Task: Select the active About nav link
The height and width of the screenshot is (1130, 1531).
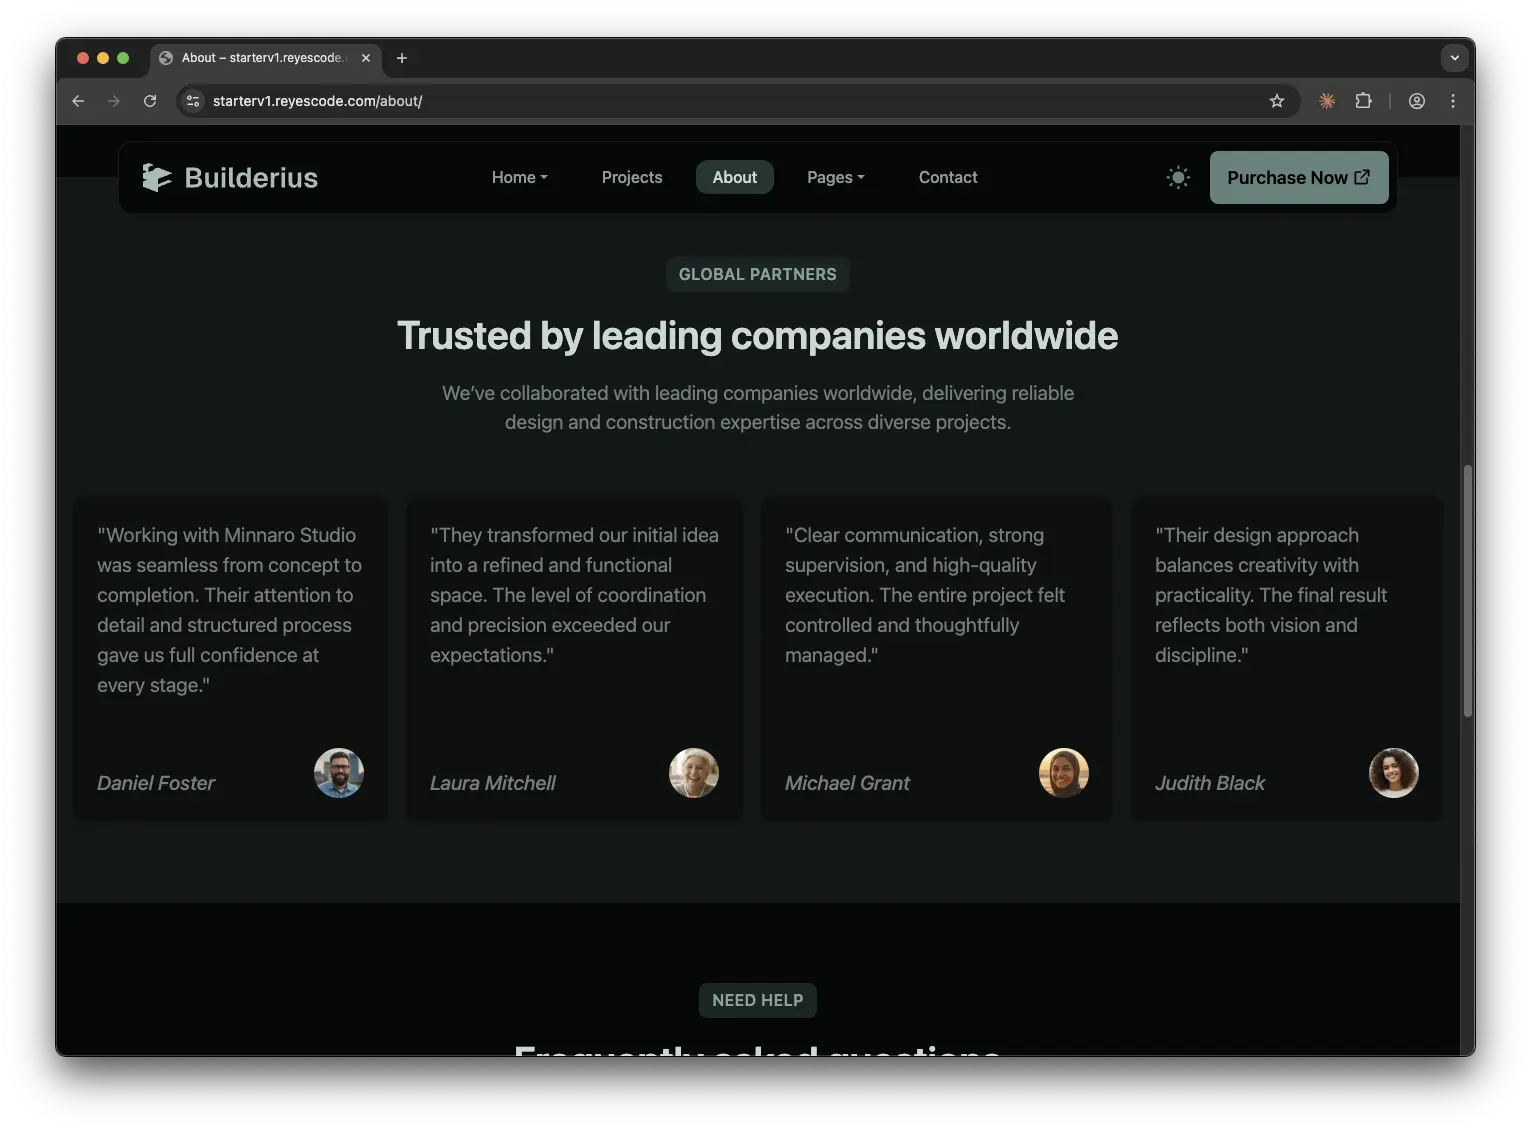Action: pyautogui.click(x=734, y=177)
